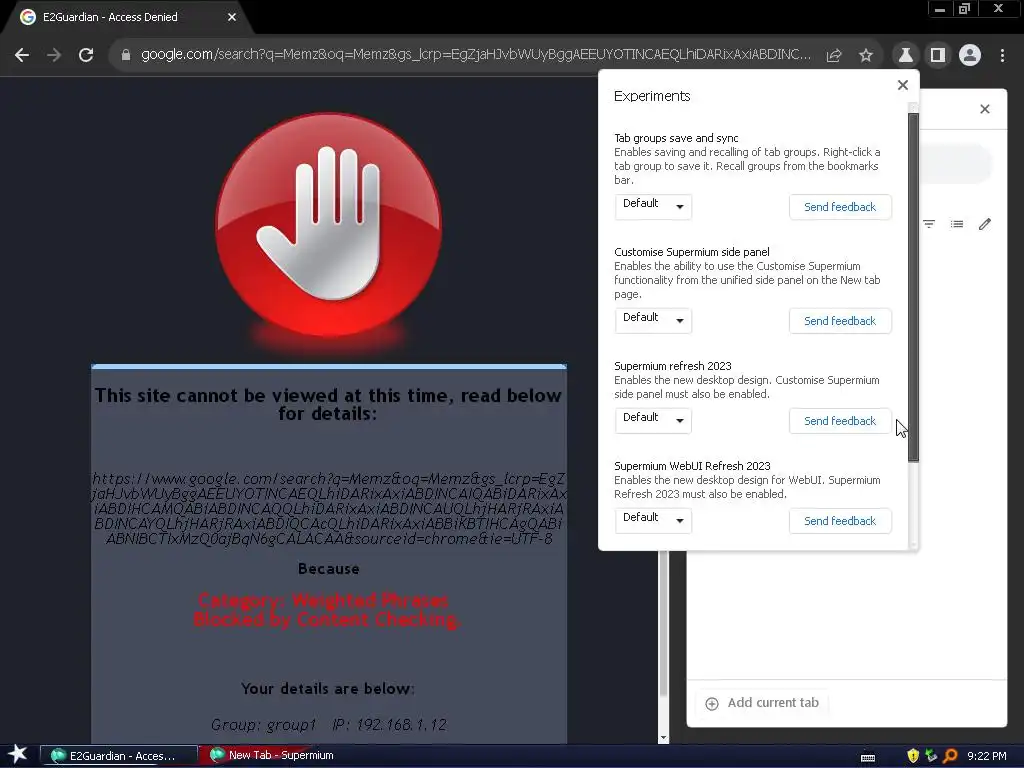Bookmark this page with the star icon

click(x=866, y=56)
